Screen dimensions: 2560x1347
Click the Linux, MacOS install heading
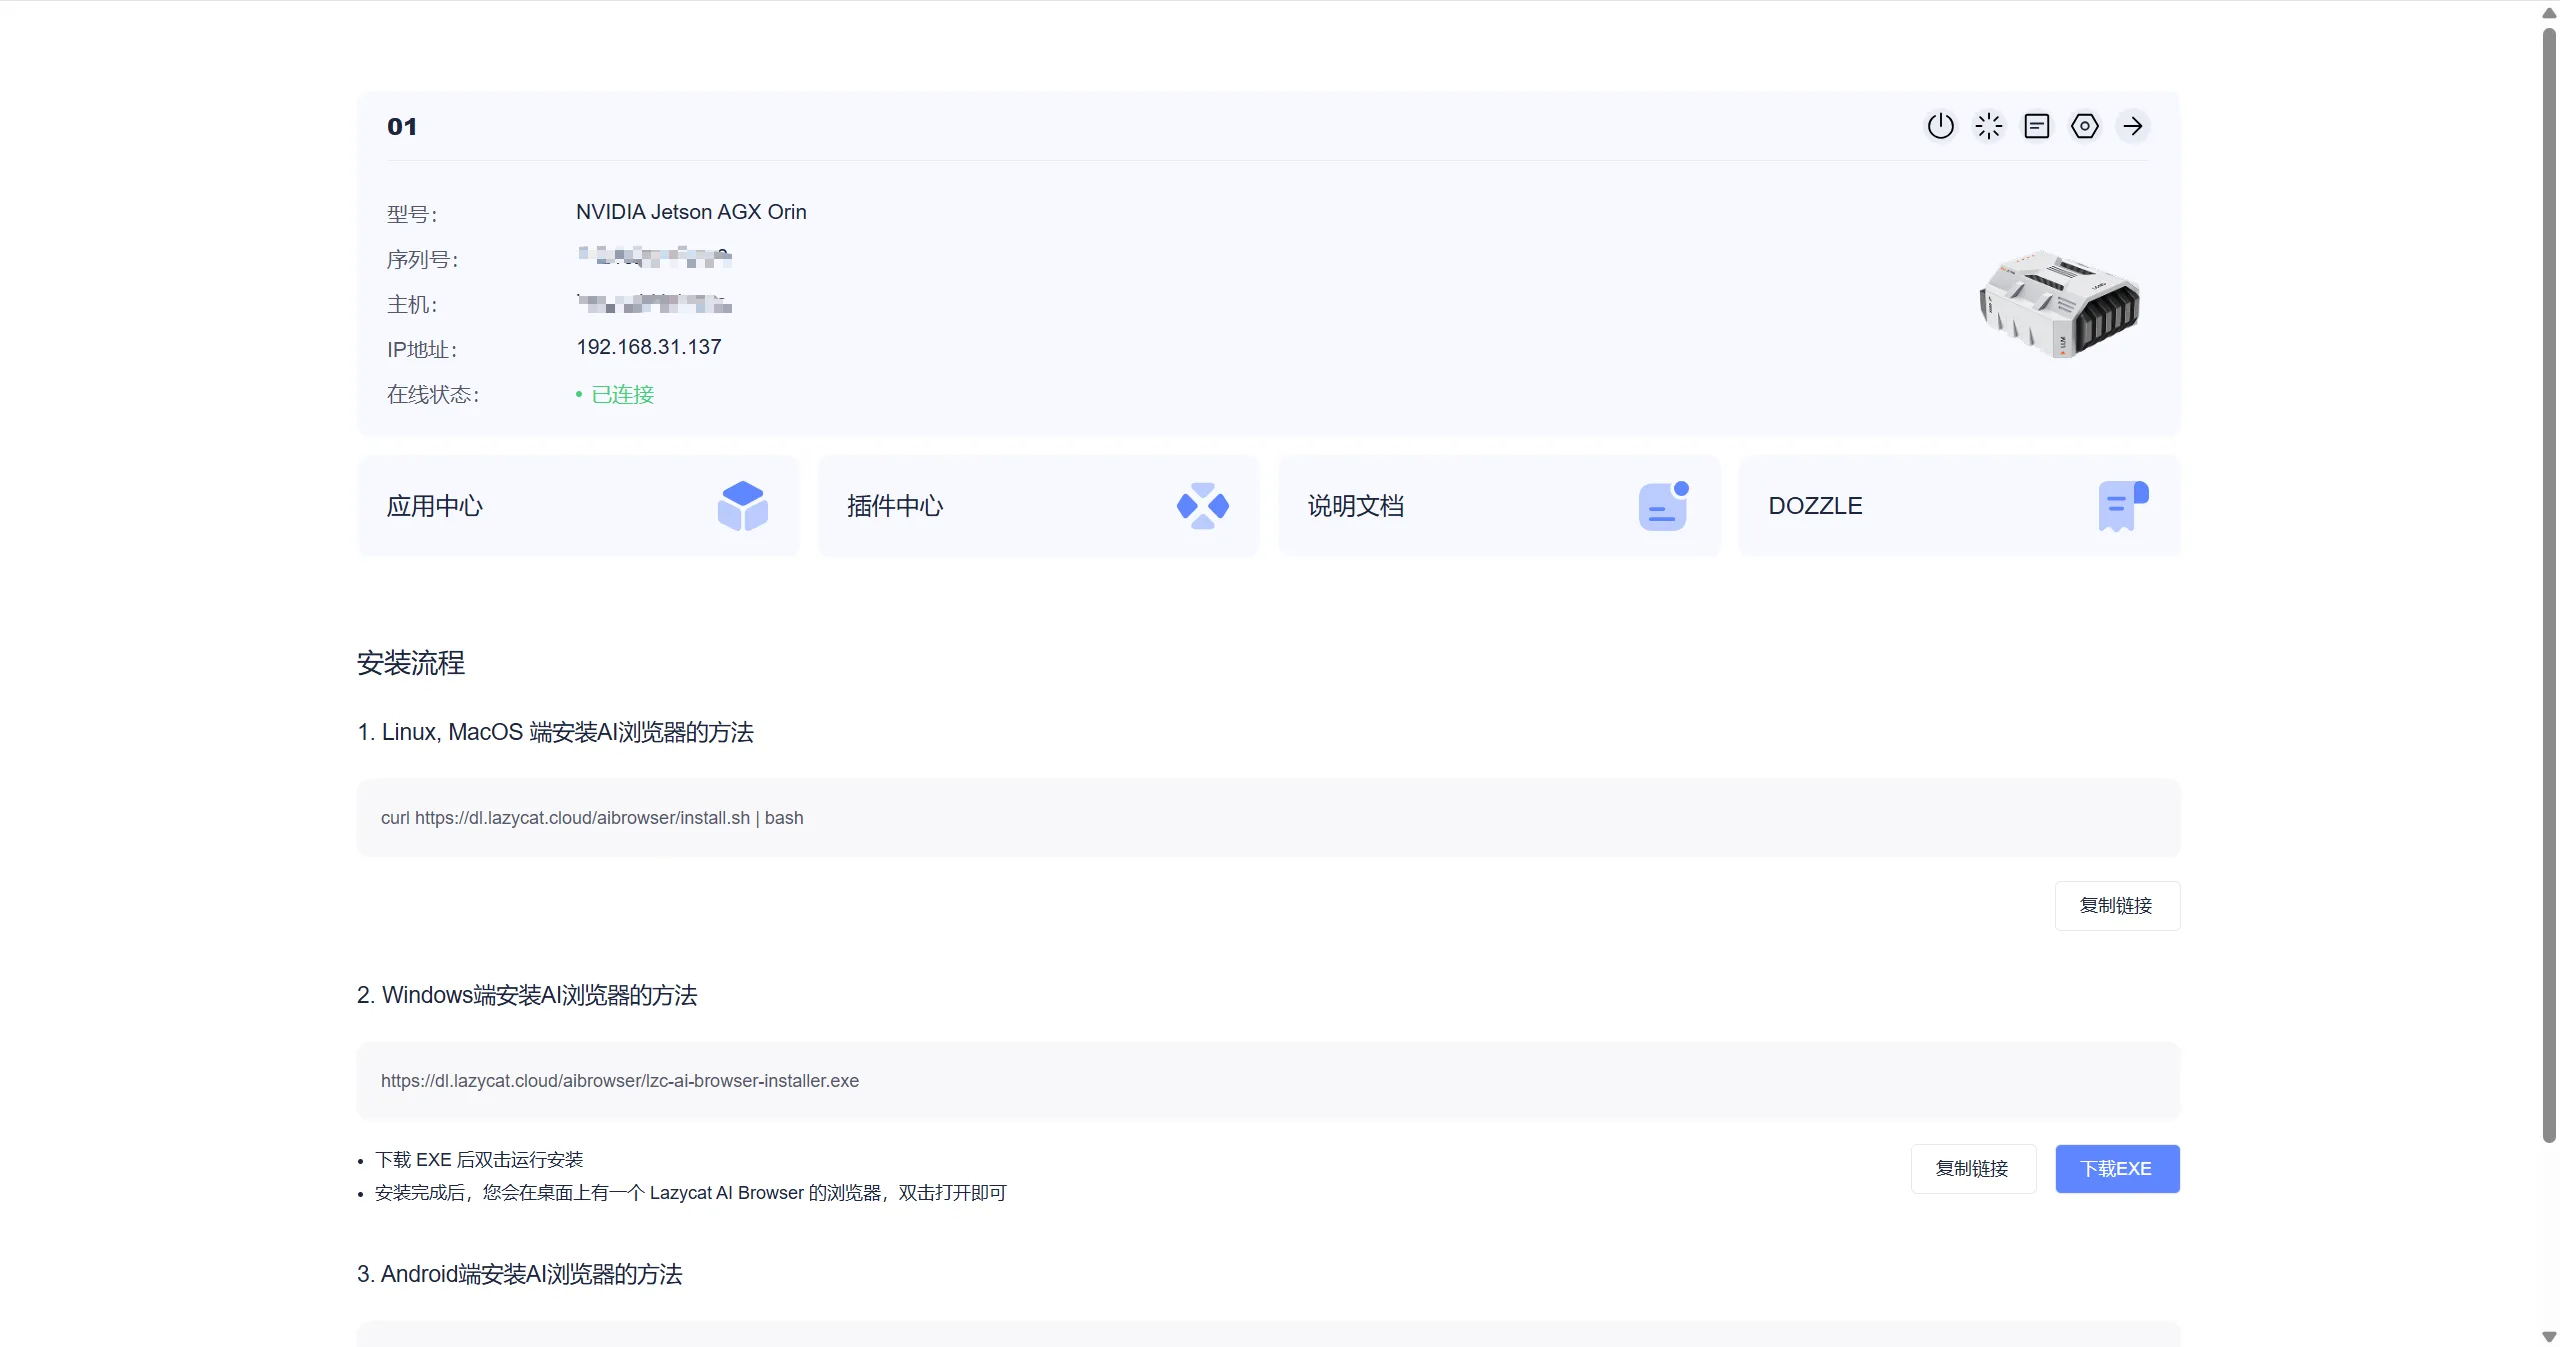(x=555, y=732)
